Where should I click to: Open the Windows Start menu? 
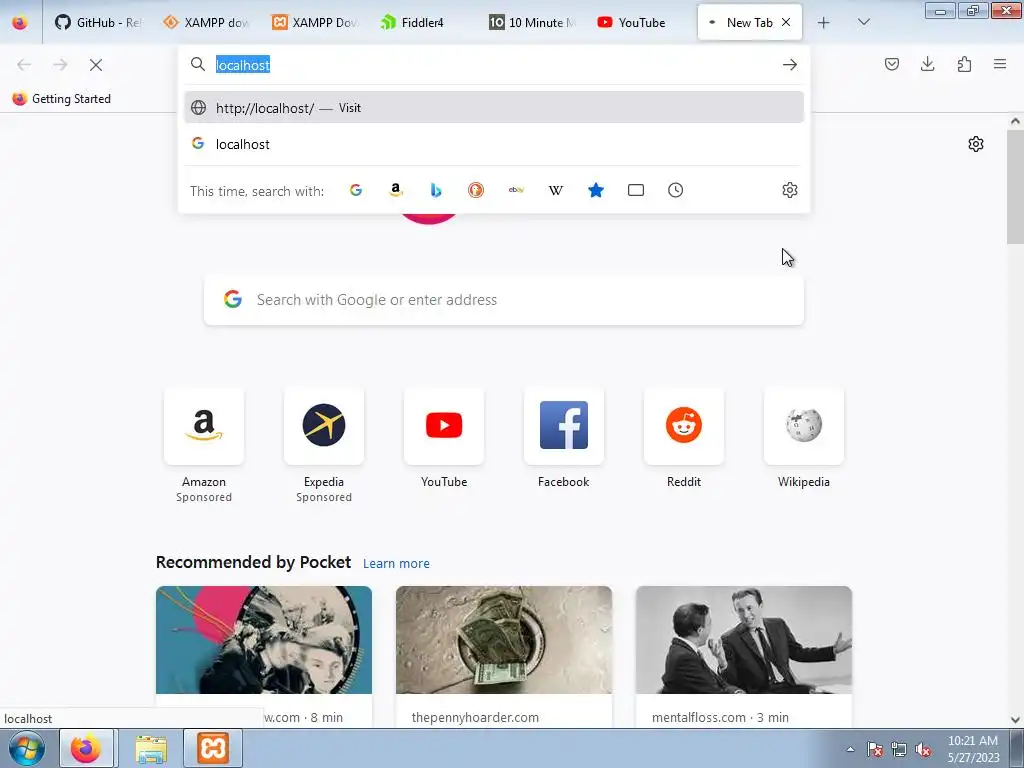pyautogui.click(x=27, y=748)
